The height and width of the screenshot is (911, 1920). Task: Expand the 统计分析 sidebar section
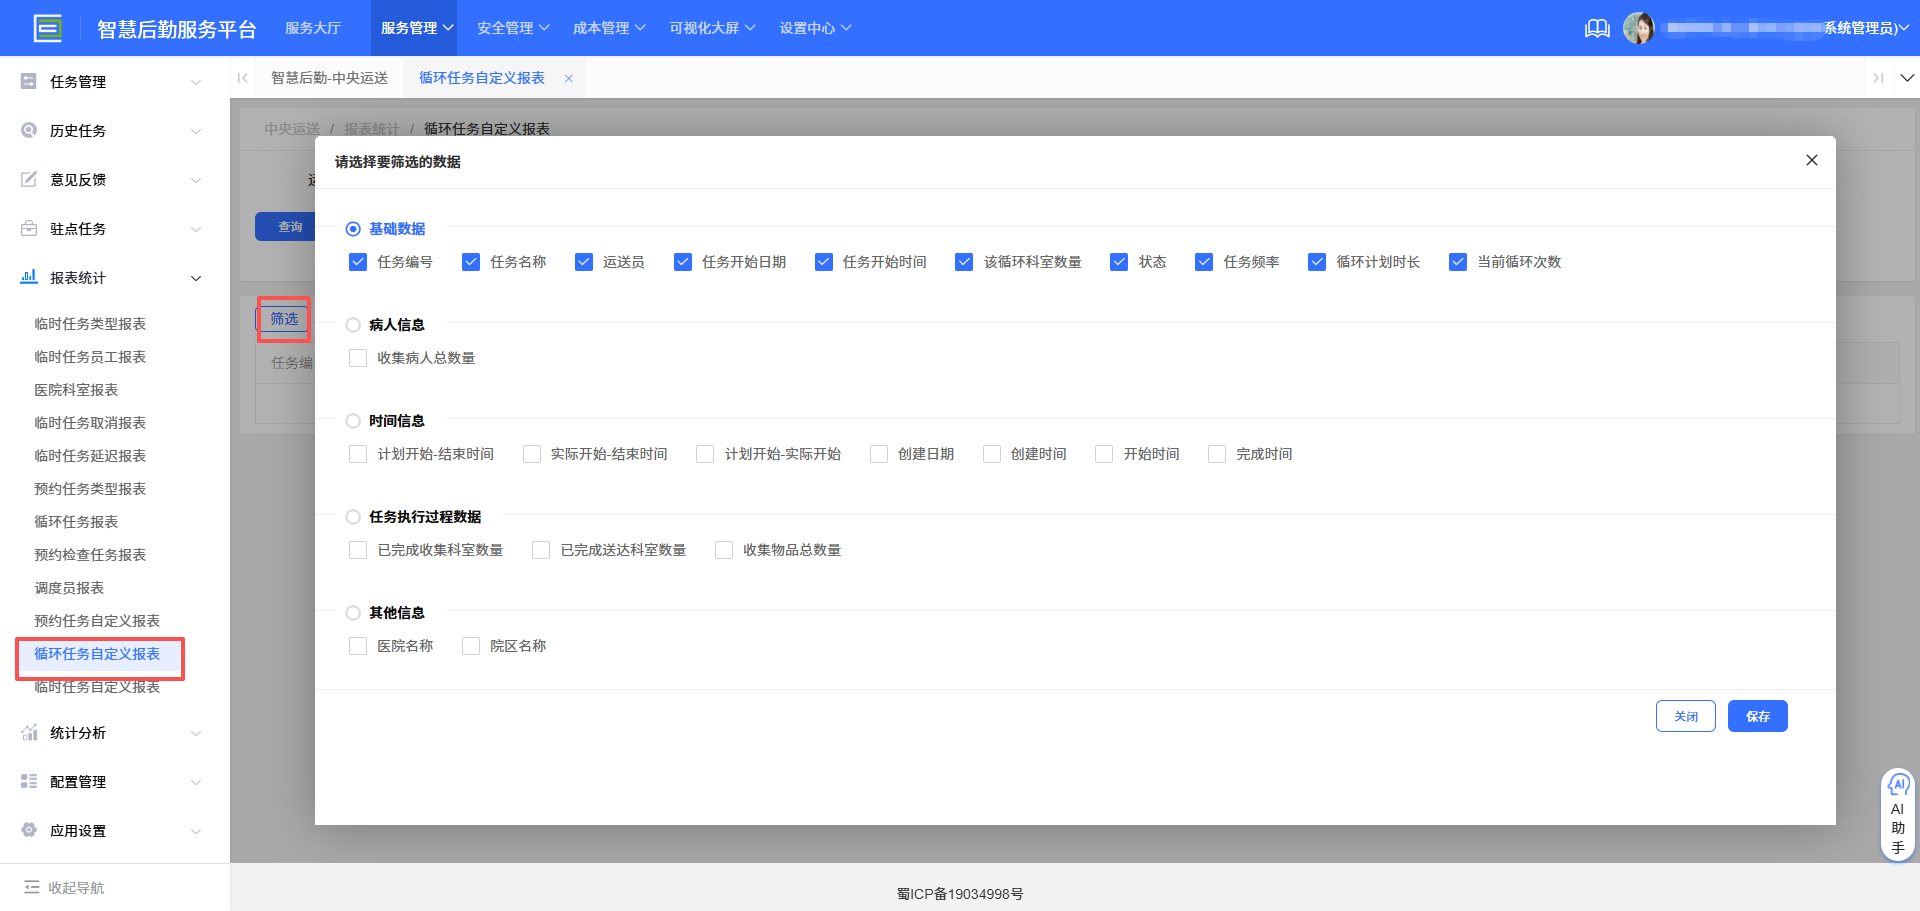pos(79,732)
